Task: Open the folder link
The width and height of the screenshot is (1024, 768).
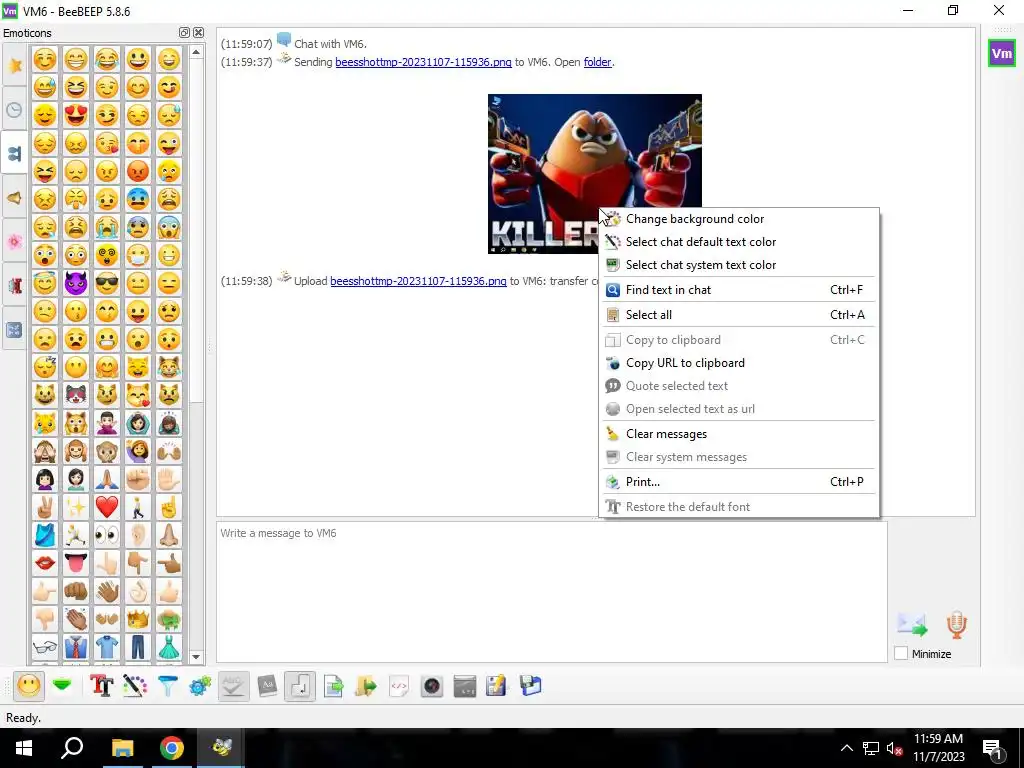Action: pyautogui.click(x=598, y=62)
